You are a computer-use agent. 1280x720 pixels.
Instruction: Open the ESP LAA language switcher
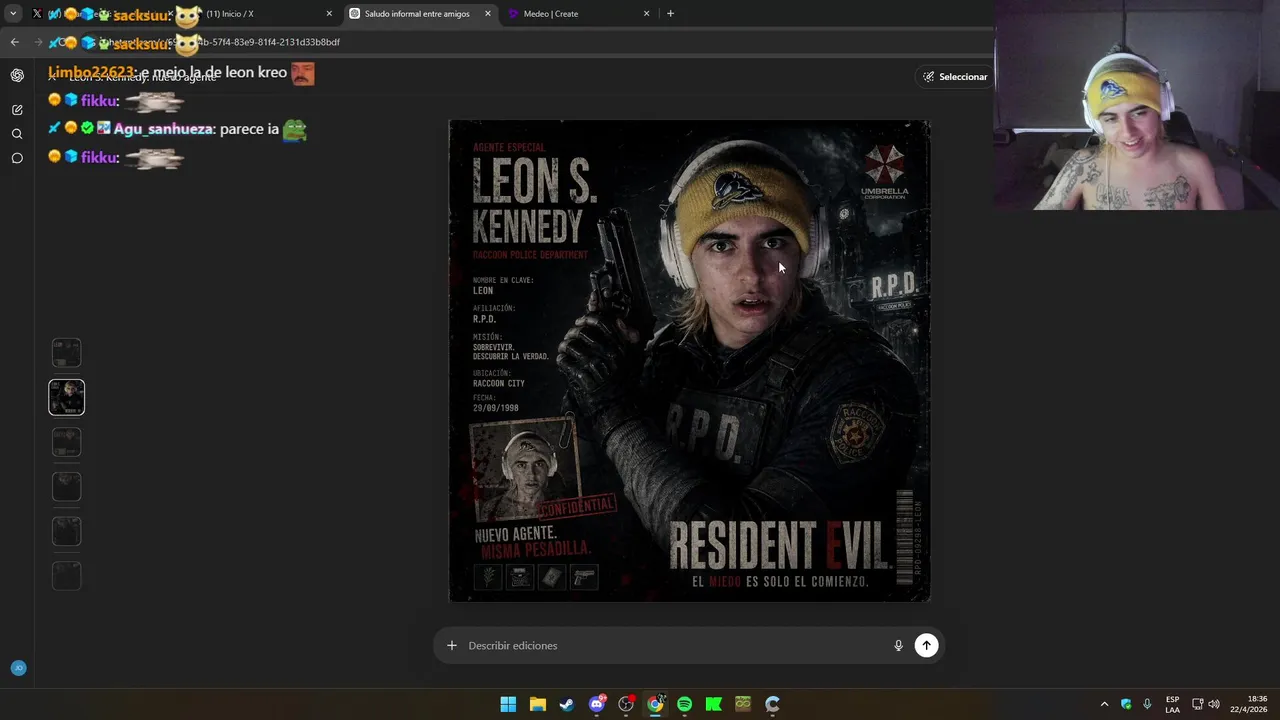click(x=1172, y=704)
